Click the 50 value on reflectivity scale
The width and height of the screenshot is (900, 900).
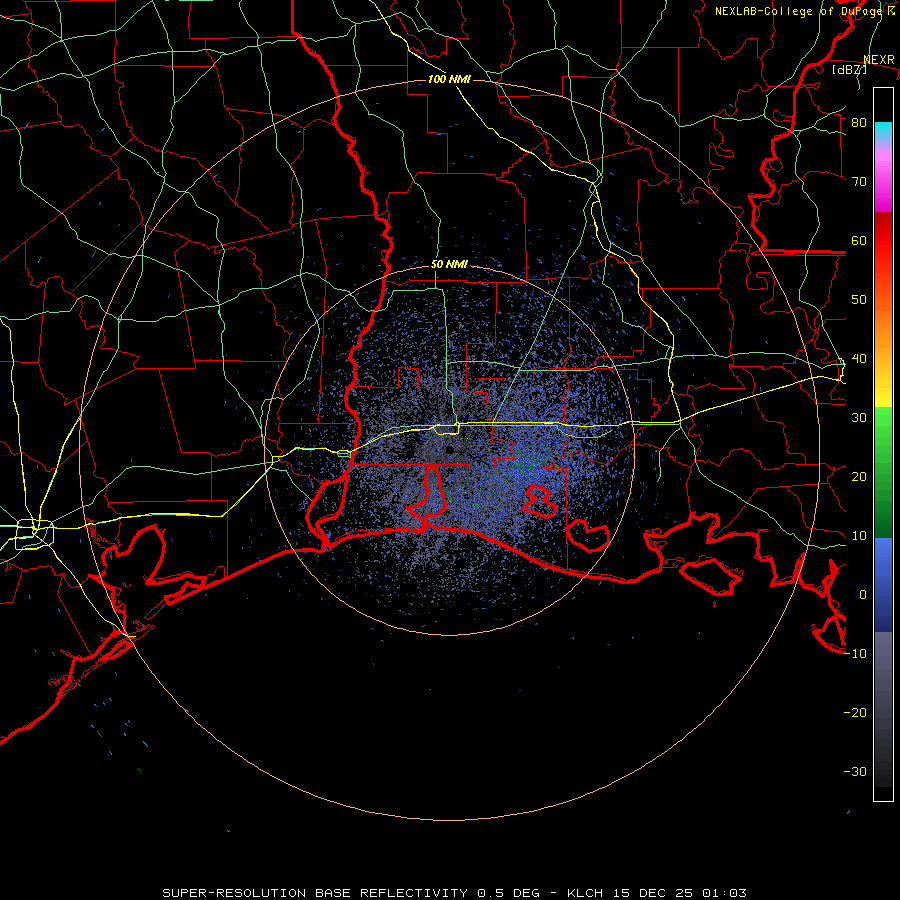(859, 300)
